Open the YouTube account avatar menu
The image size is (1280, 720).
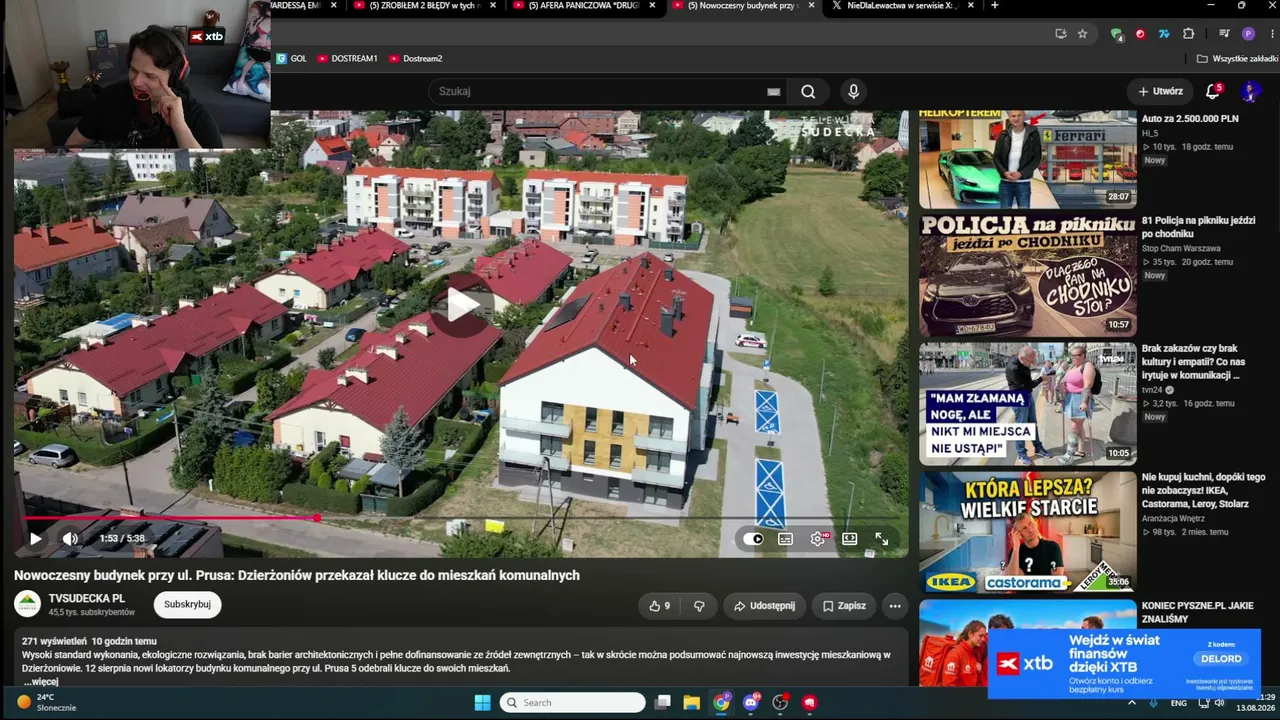1250,91
